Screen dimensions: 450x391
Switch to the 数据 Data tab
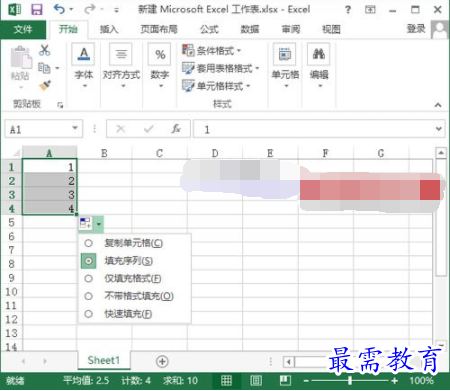[x=250, y=30]
